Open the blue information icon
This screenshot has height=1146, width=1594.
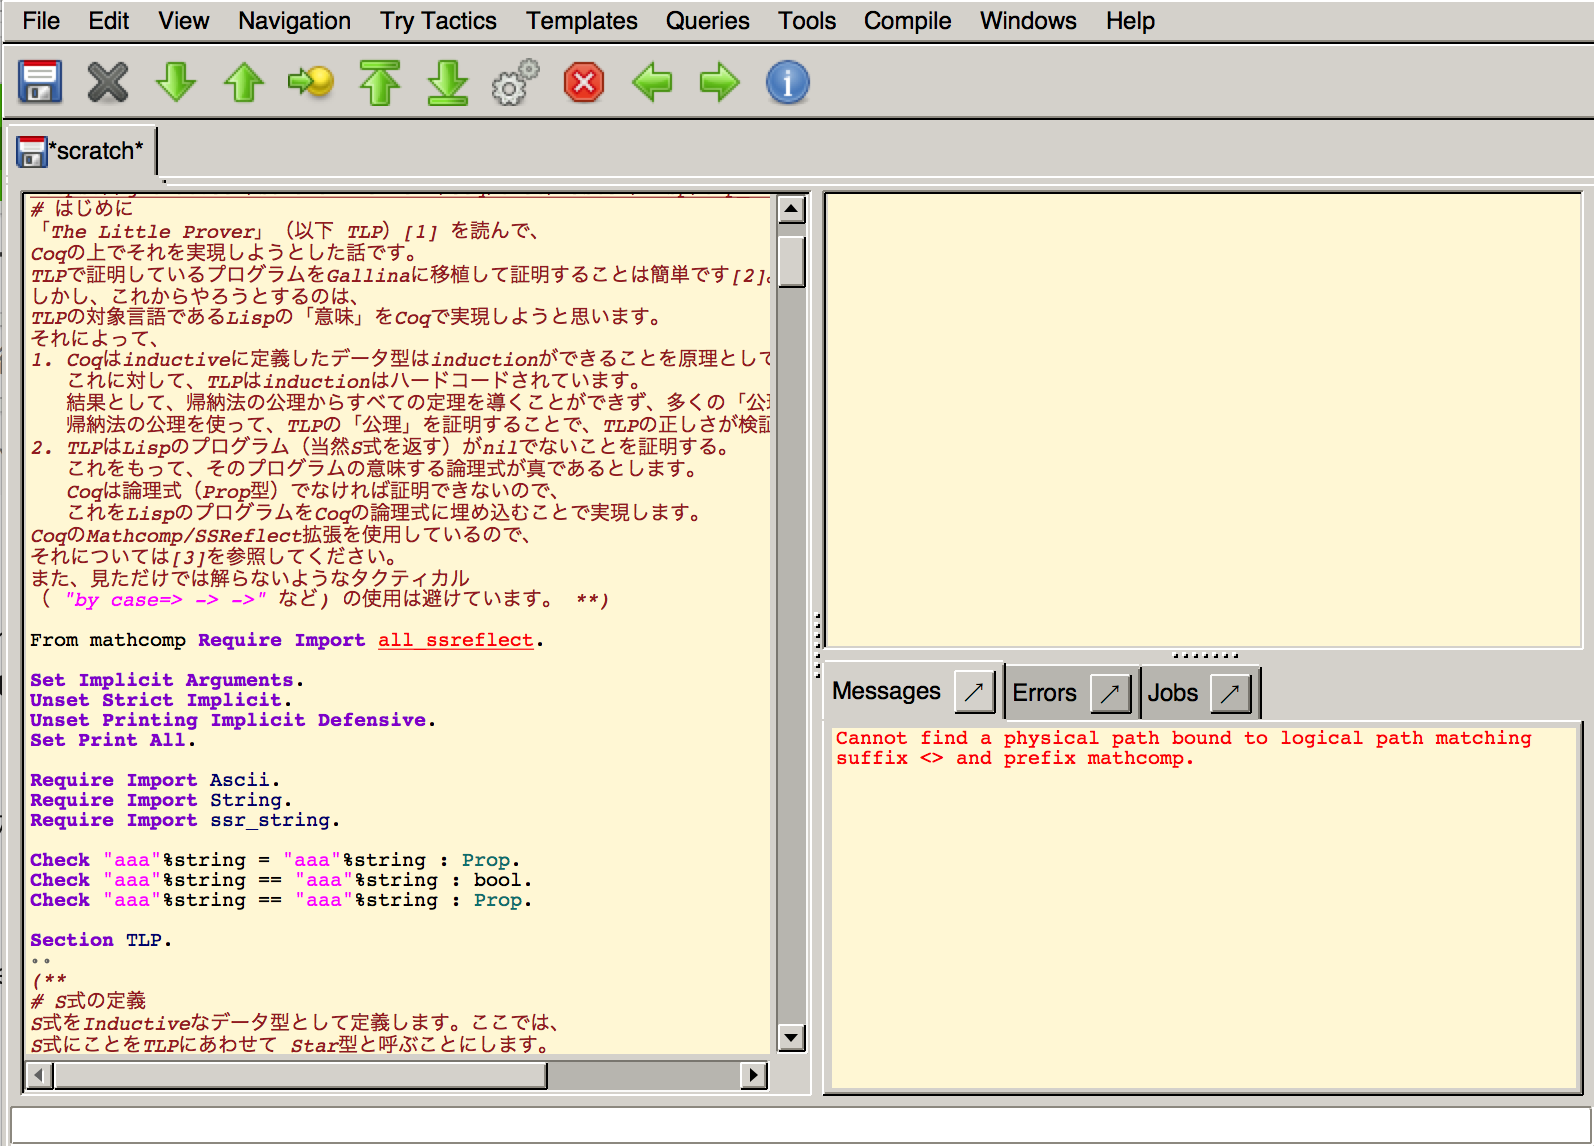[787, 82]
